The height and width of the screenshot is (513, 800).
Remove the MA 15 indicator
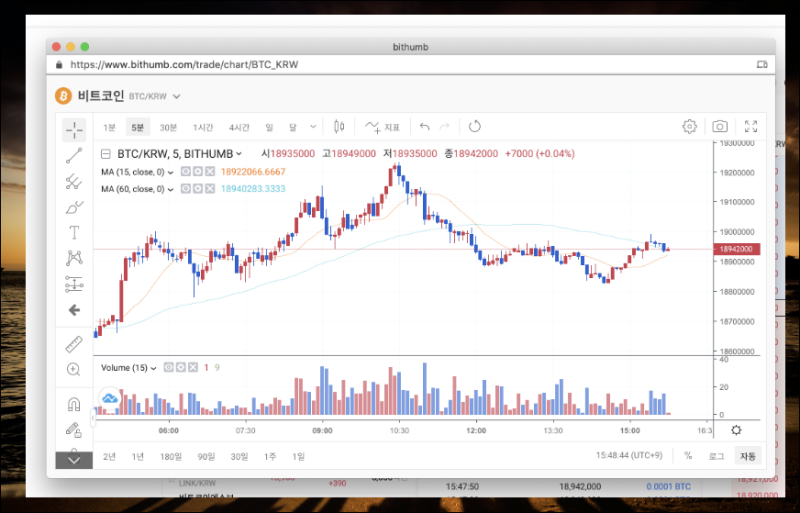click(x=210, y=172)
